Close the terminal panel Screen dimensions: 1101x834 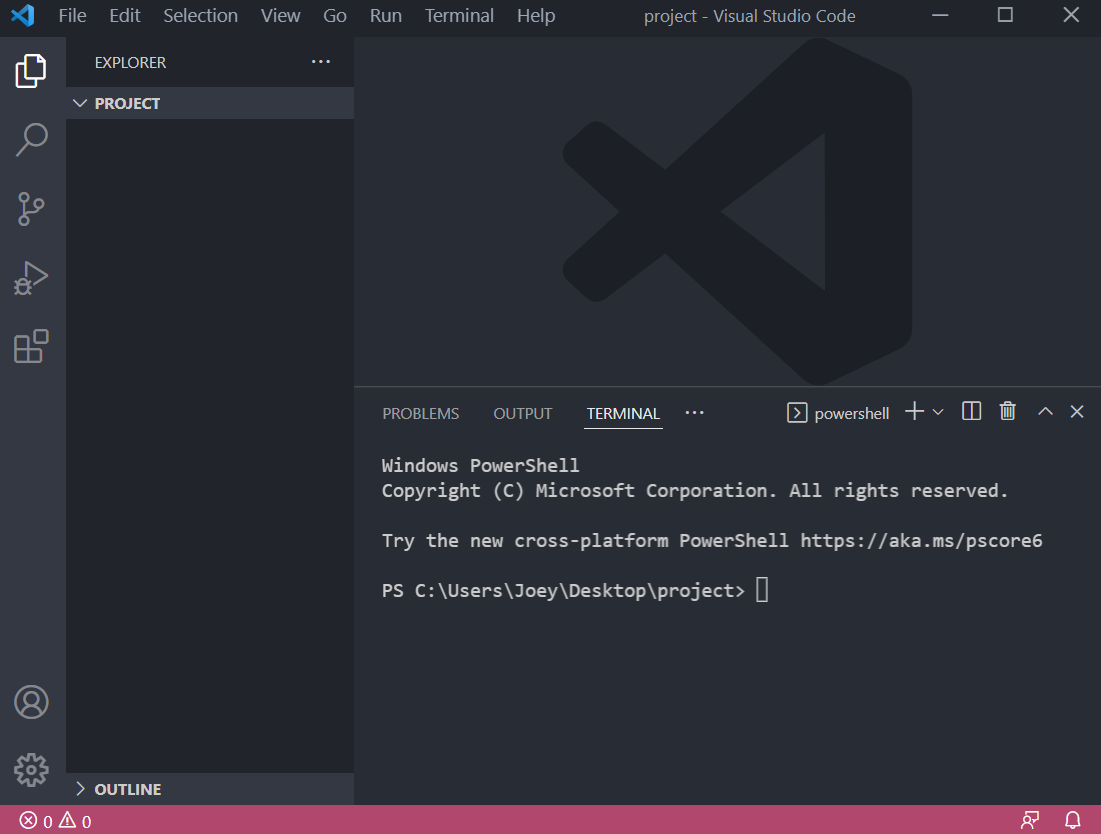click(1077, 411)
